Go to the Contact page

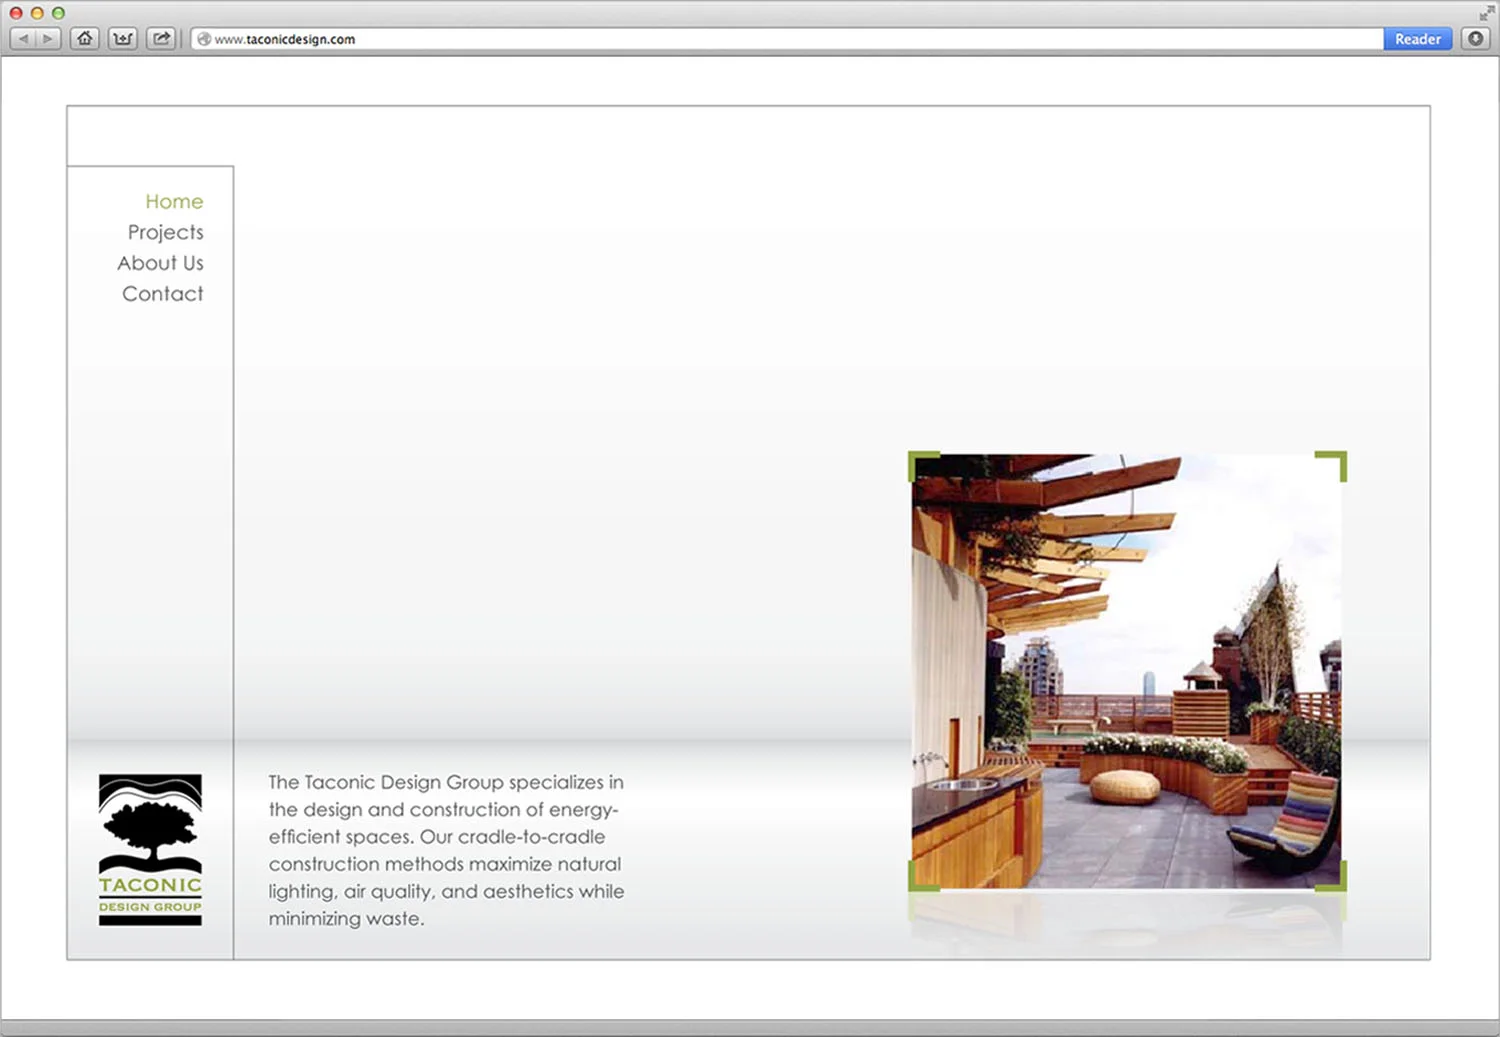162,293
